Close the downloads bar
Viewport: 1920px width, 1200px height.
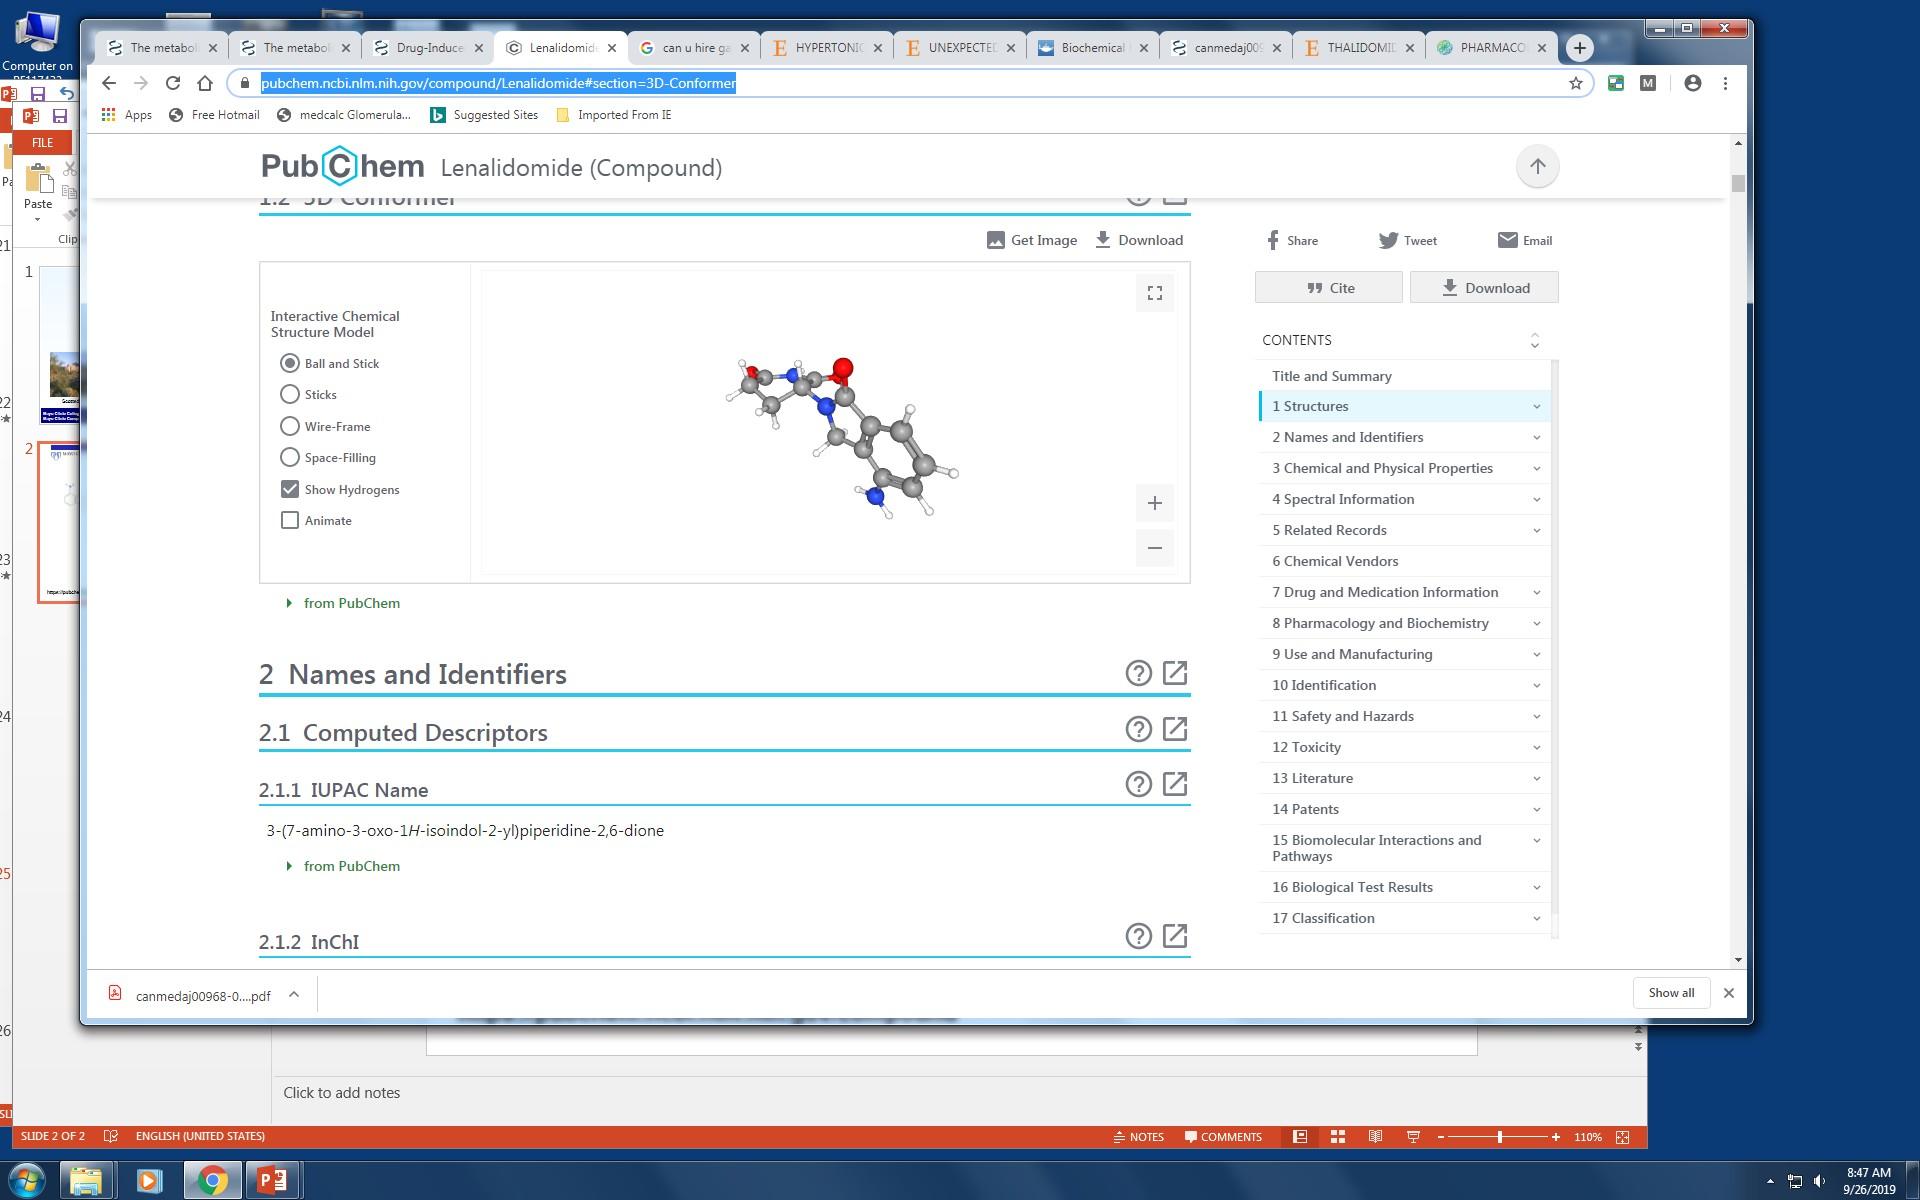coord(1728,993)
